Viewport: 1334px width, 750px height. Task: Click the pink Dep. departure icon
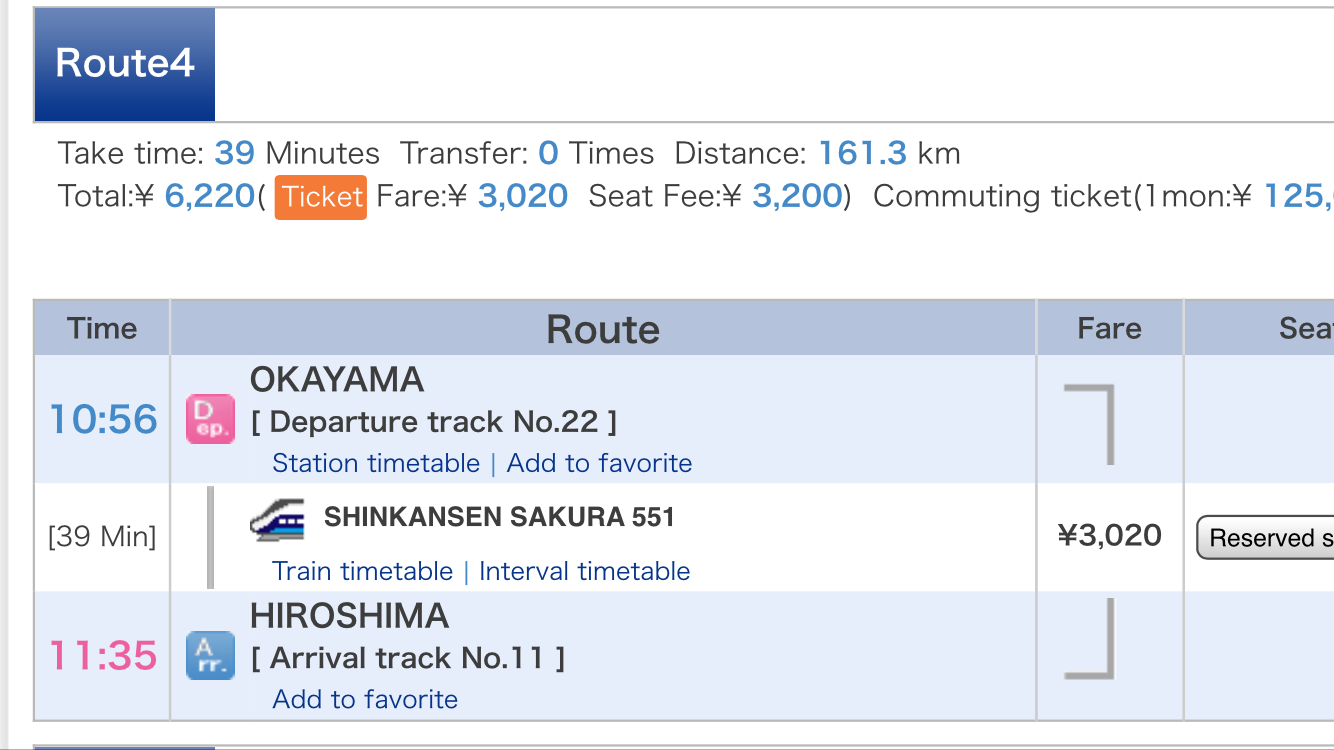point(210,419)
